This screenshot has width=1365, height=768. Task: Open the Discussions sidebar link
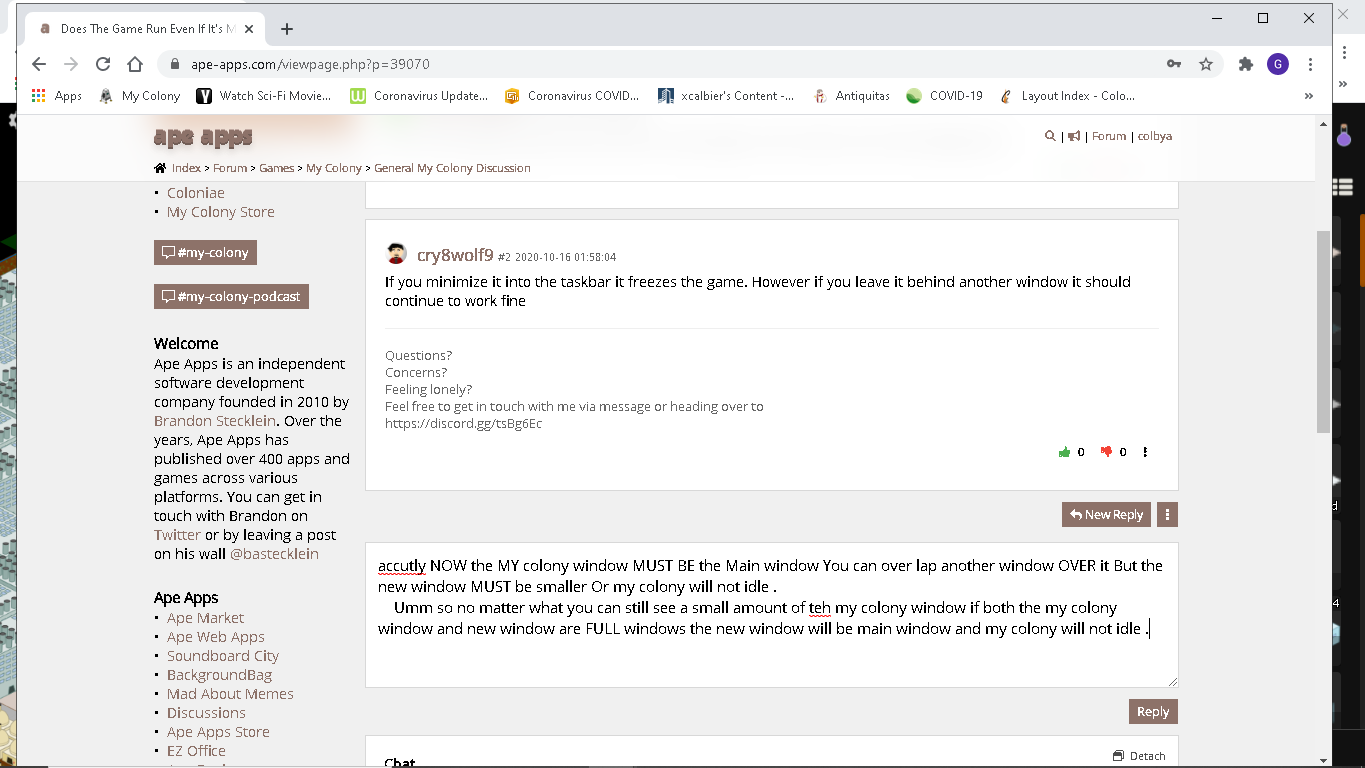click(x=206, y=713)
